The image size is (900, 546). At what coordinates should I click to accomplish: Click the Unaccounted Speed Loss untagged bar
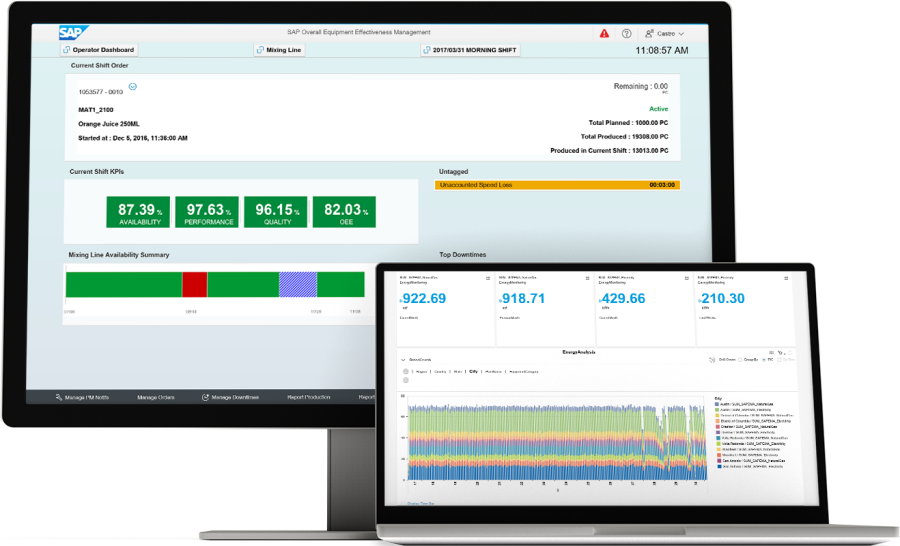point(557,185)
